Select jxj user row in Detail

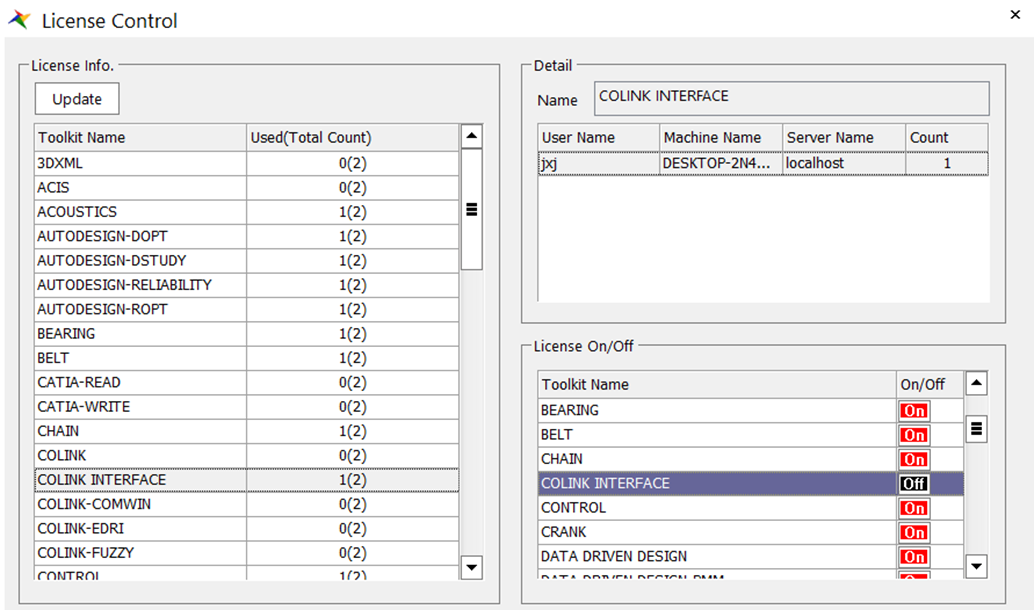point(763,164)
